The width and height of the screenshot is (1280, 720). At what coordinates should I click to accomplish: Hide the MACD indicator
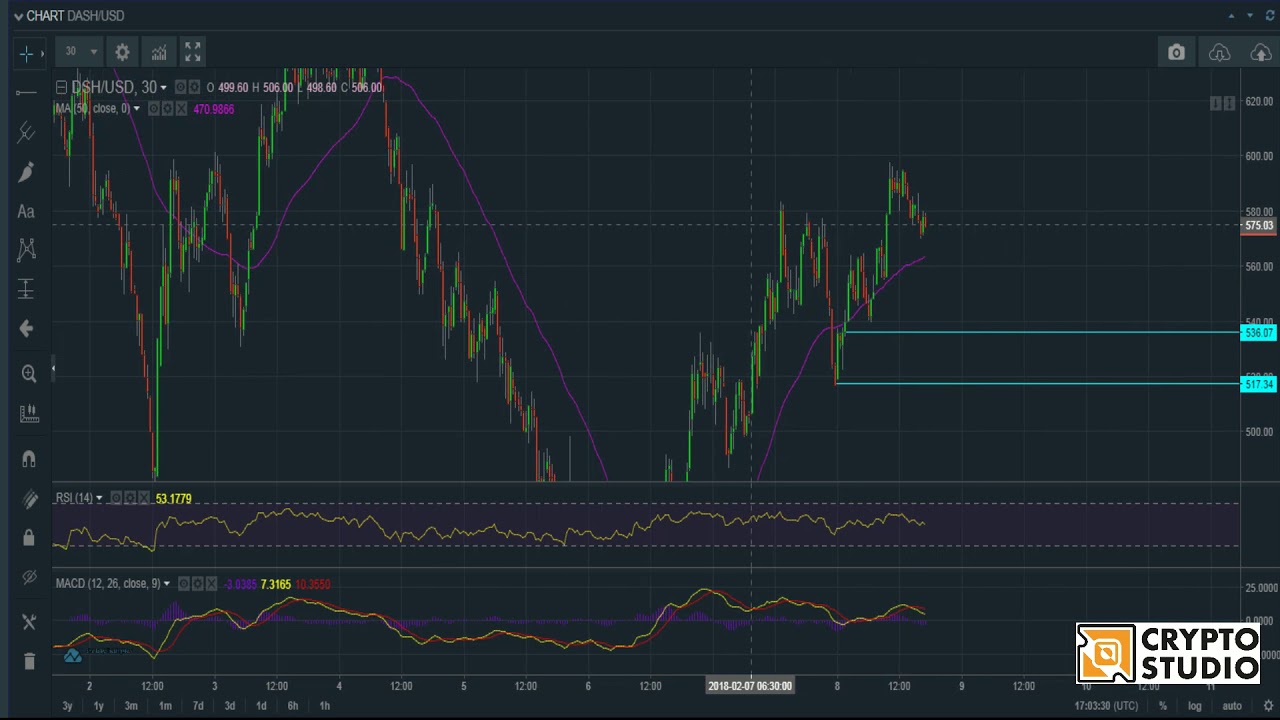[x=184, y=583]
